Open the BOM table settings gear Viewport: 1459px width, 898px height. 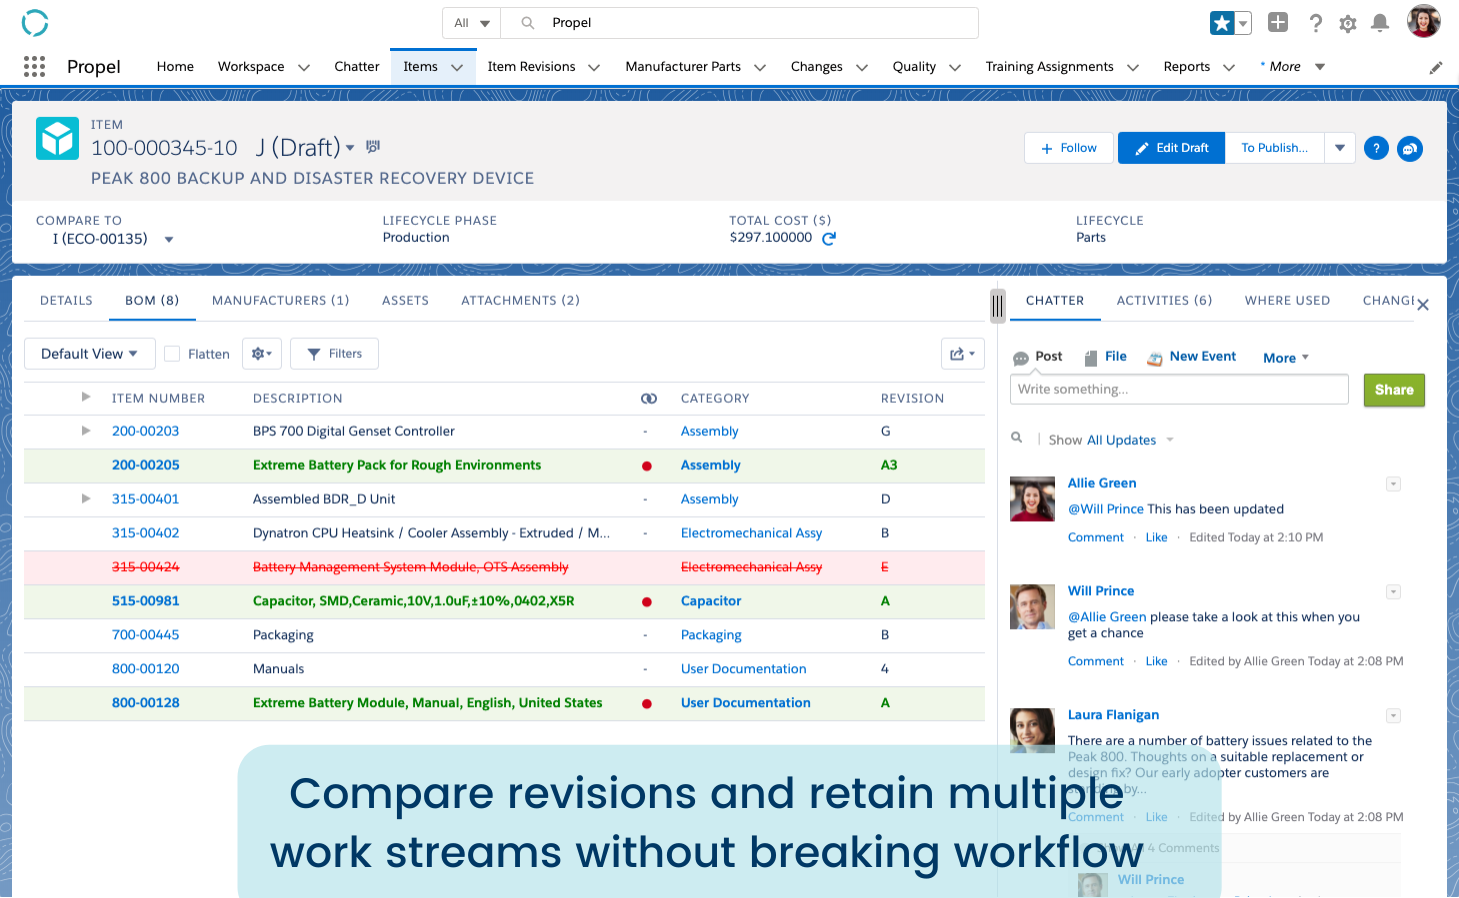point(262,354)
